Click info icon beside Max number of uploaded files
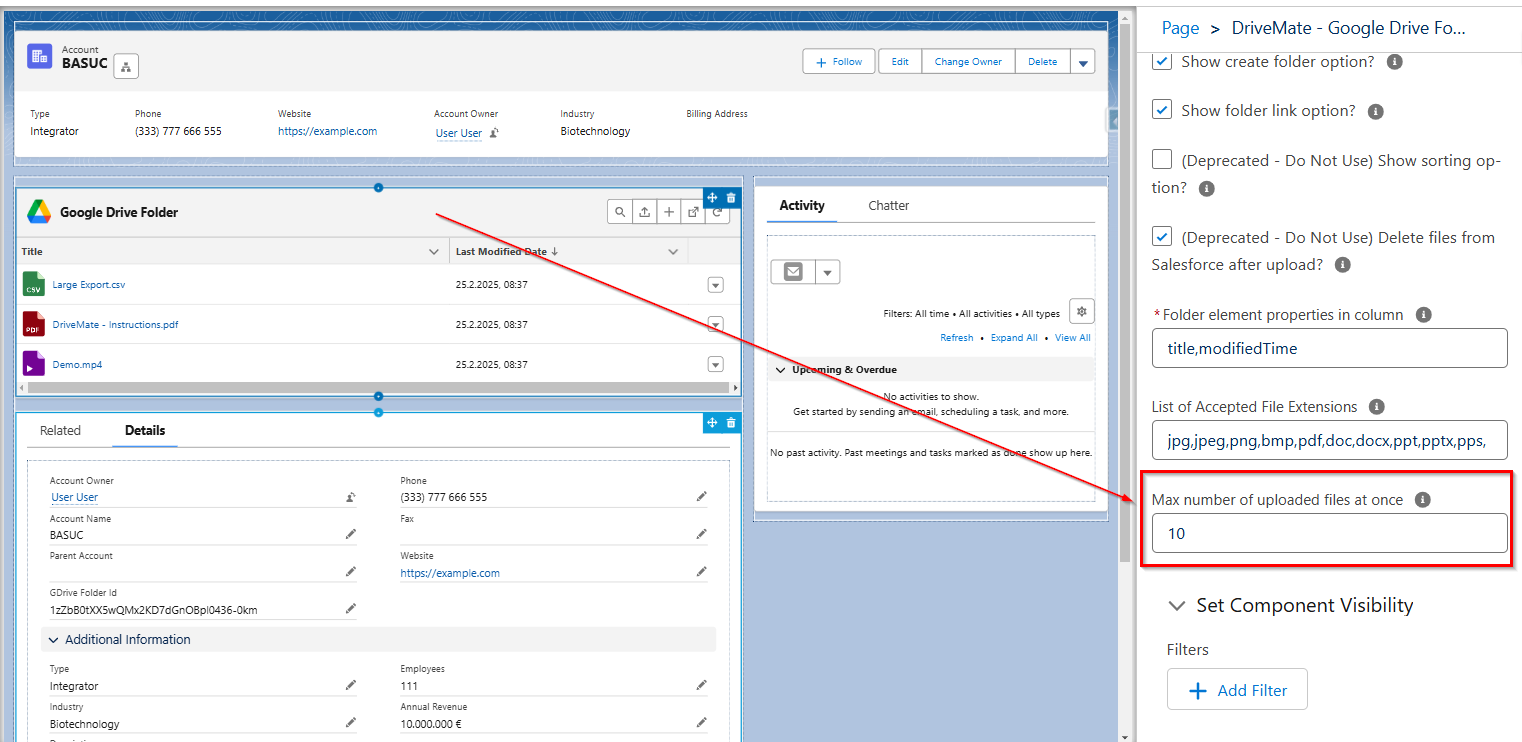 click(1423, 499)
